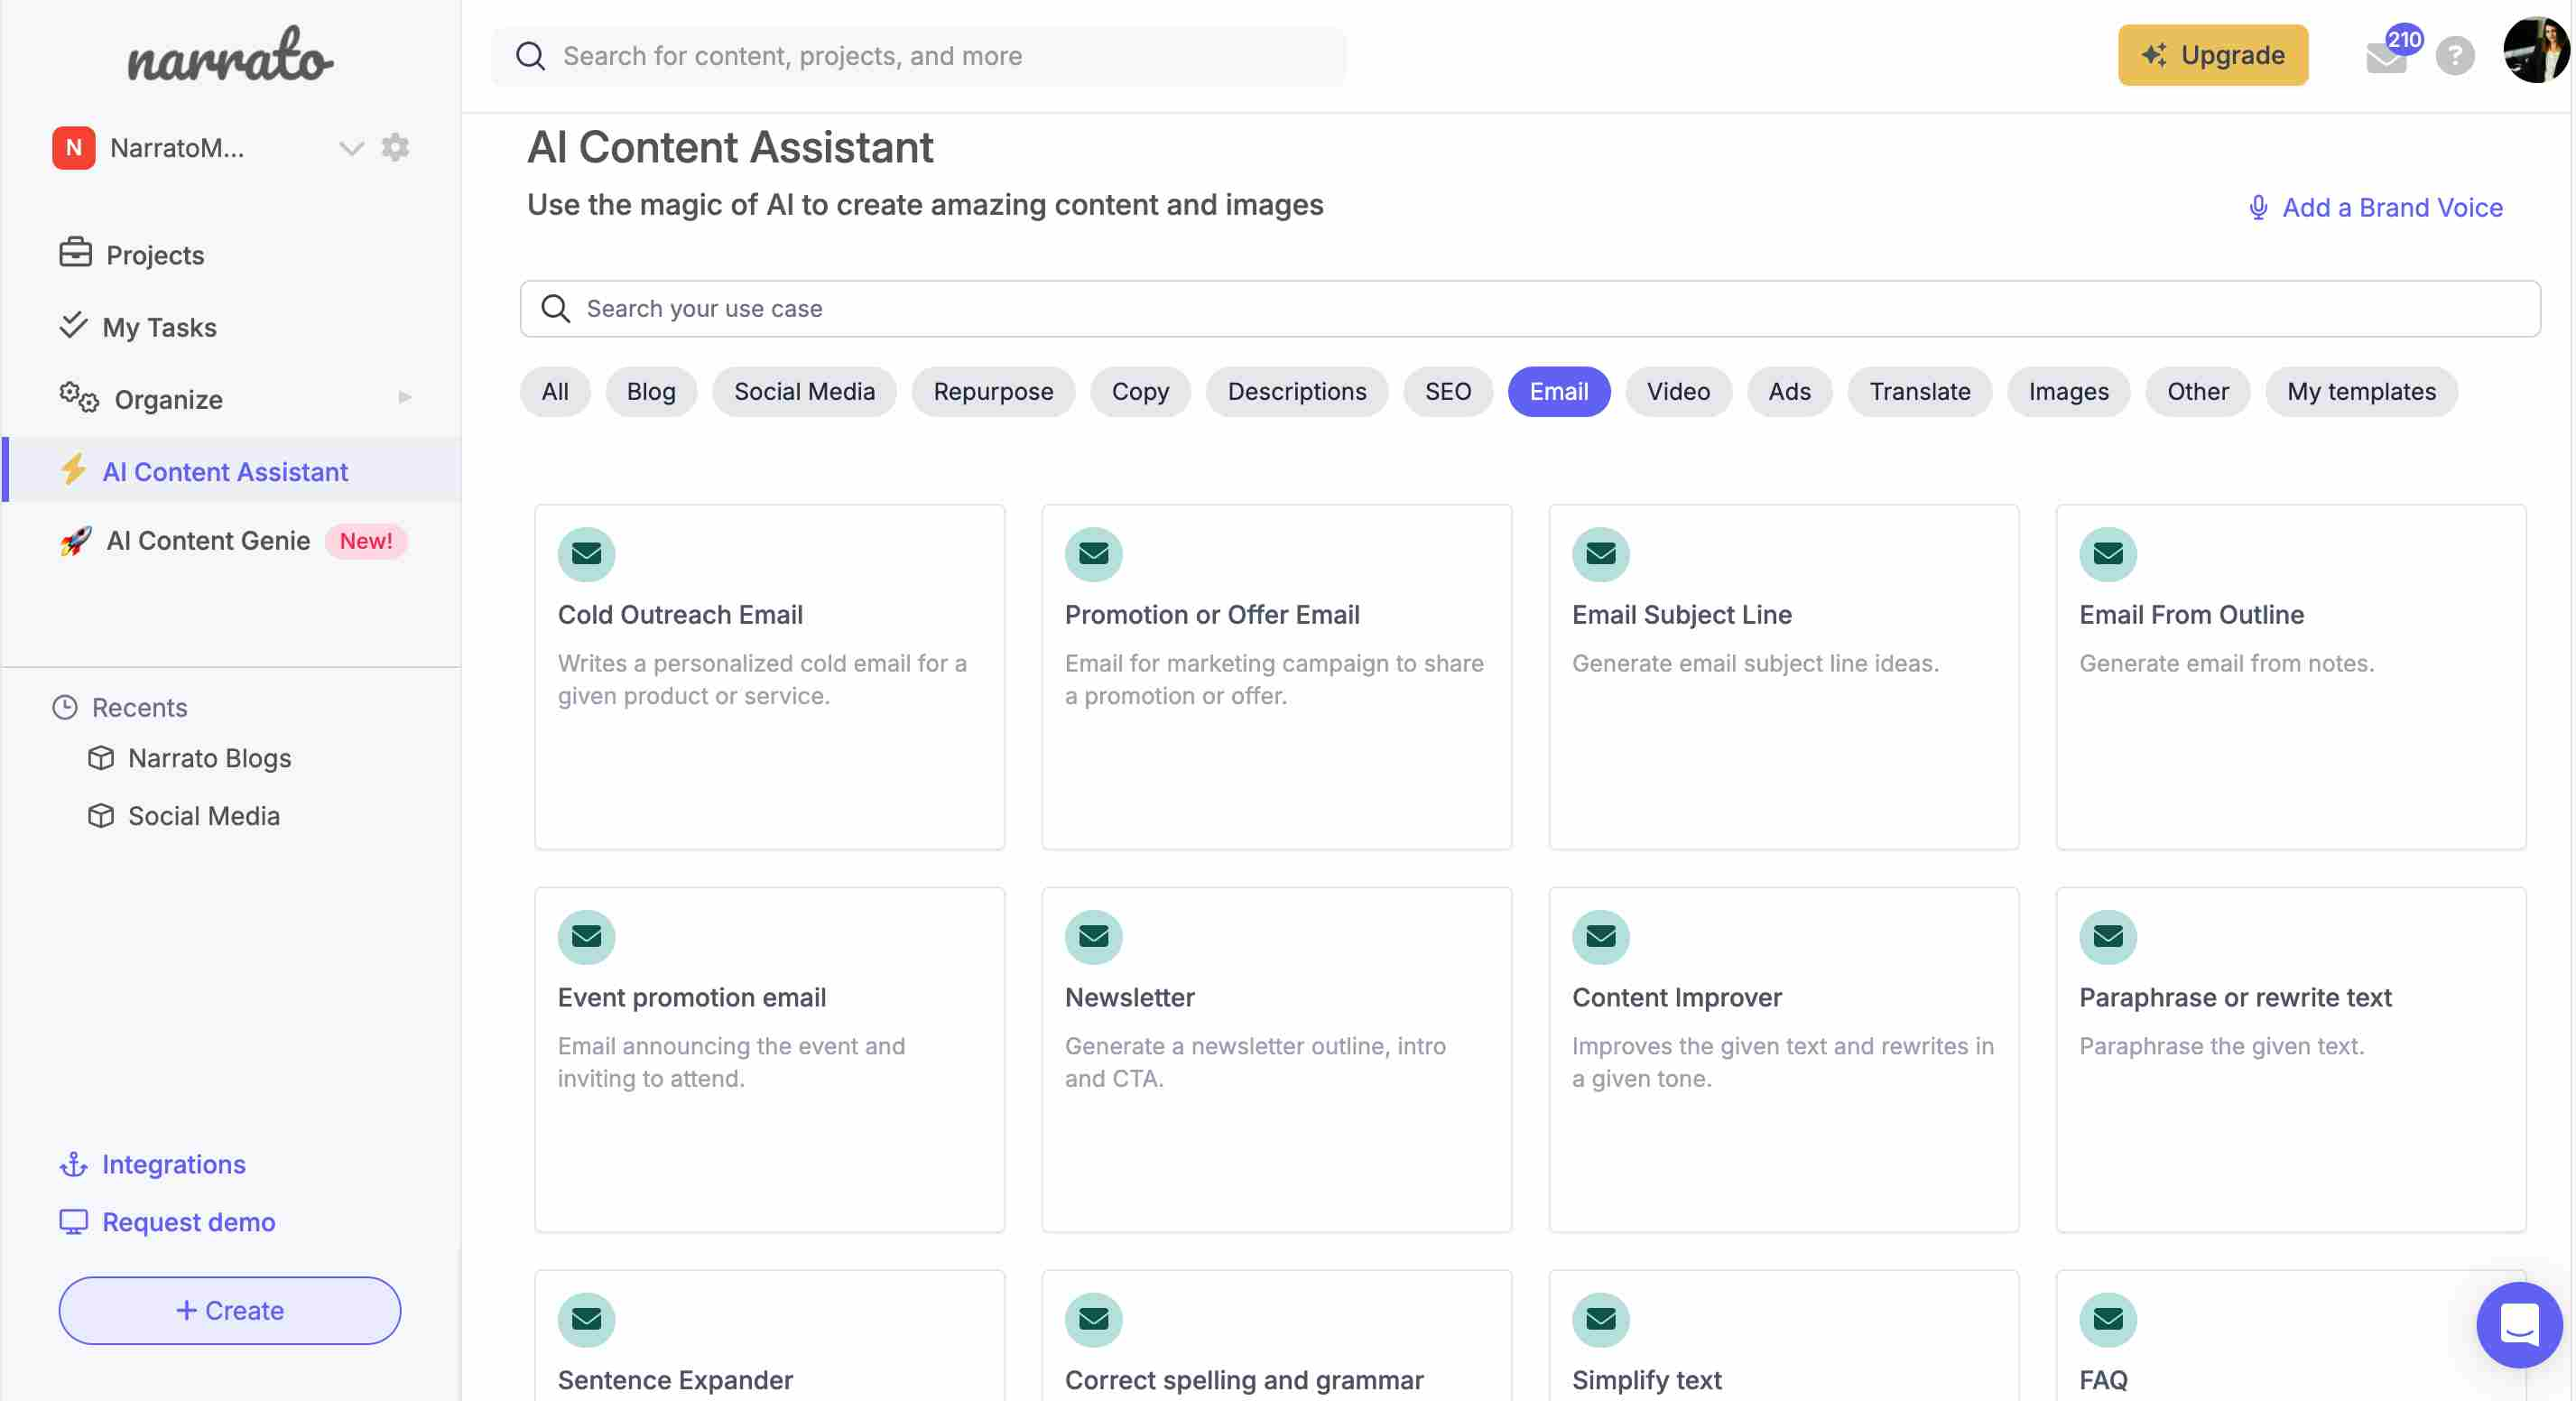Select the Social Media filter tab
Screen dimensions: 2576x1401
pyautogui.click(x=803, y=390)
